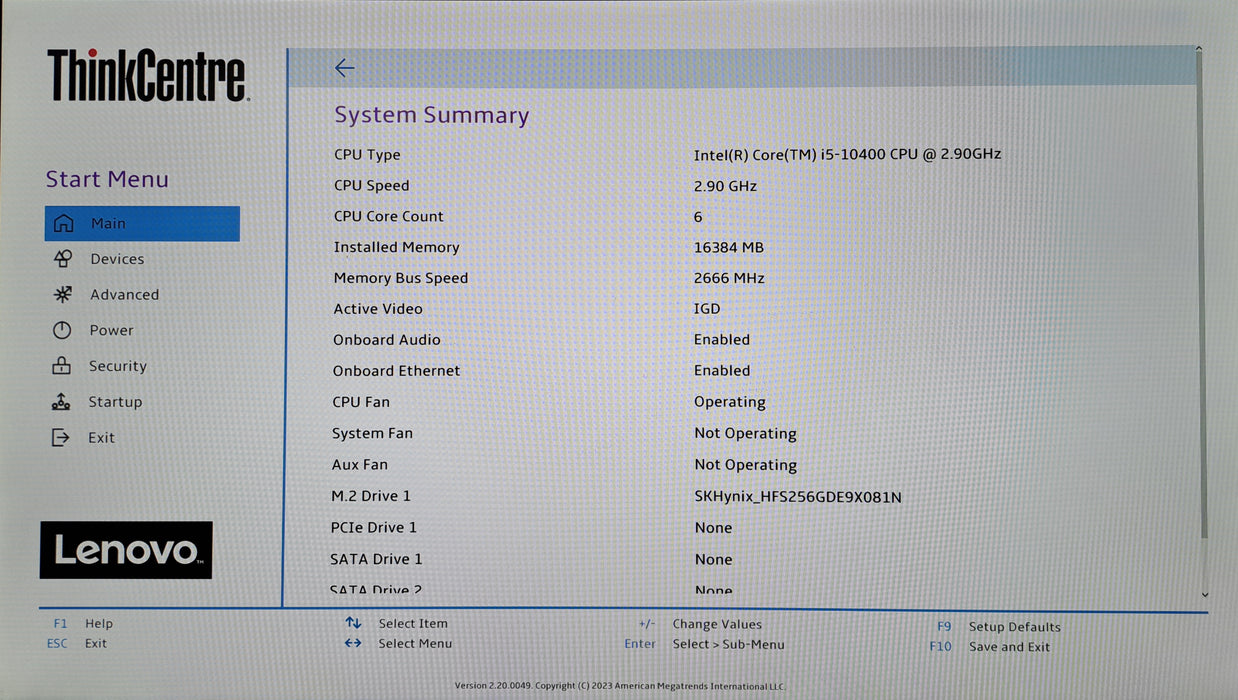The height and width of the screenshot is (700, 1238).
Task: Click the Active Video label
Action: (378, 309)
